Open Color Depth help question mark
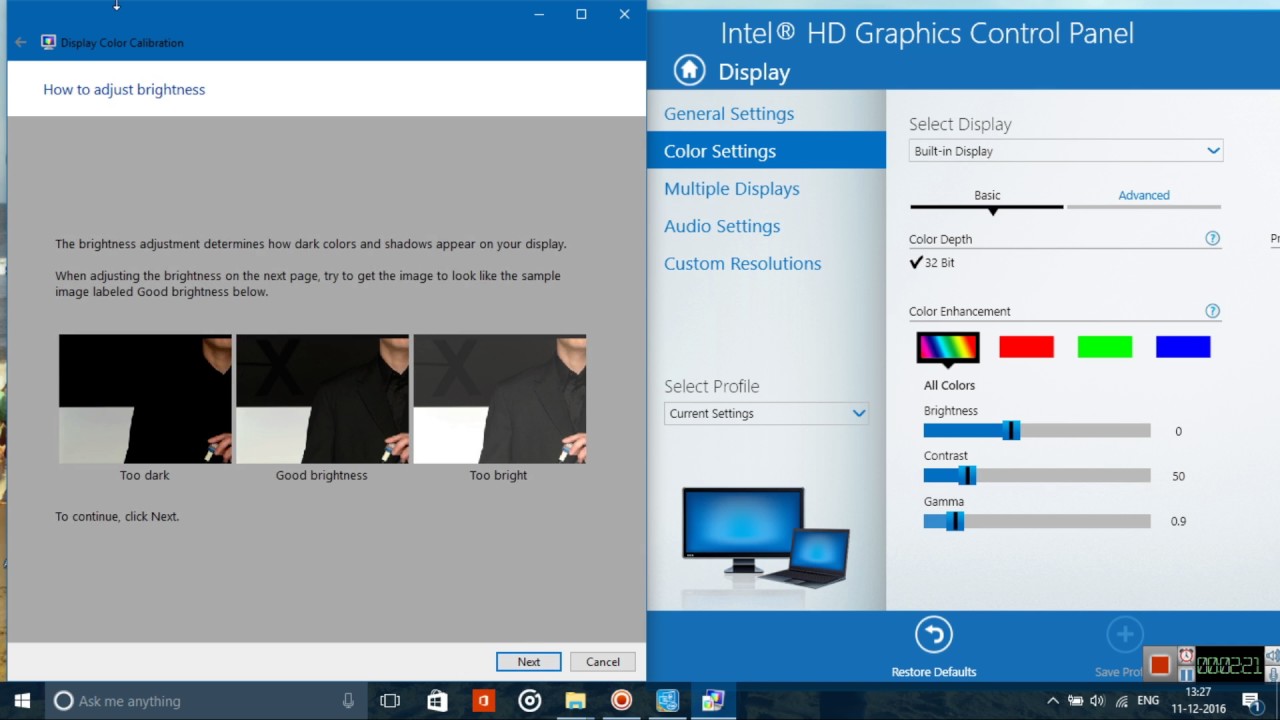The width and height of the screenshot is (1280, 720). point(1212,239)
